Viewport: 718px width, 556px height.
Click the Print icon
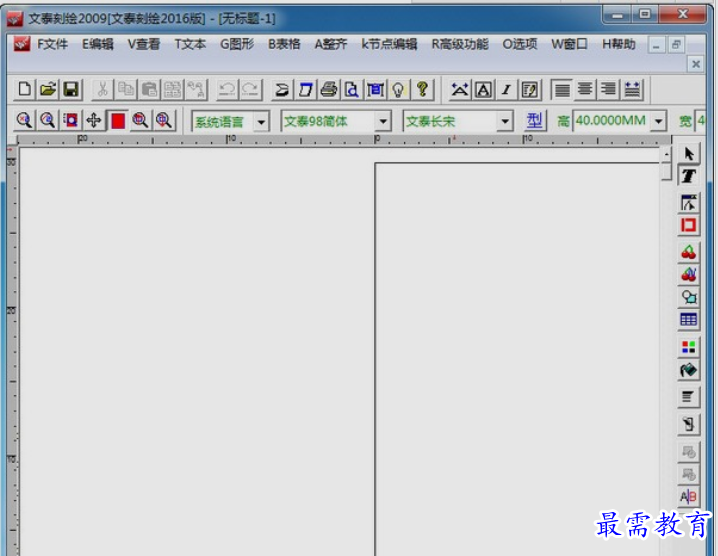click(x=328, y=89)
